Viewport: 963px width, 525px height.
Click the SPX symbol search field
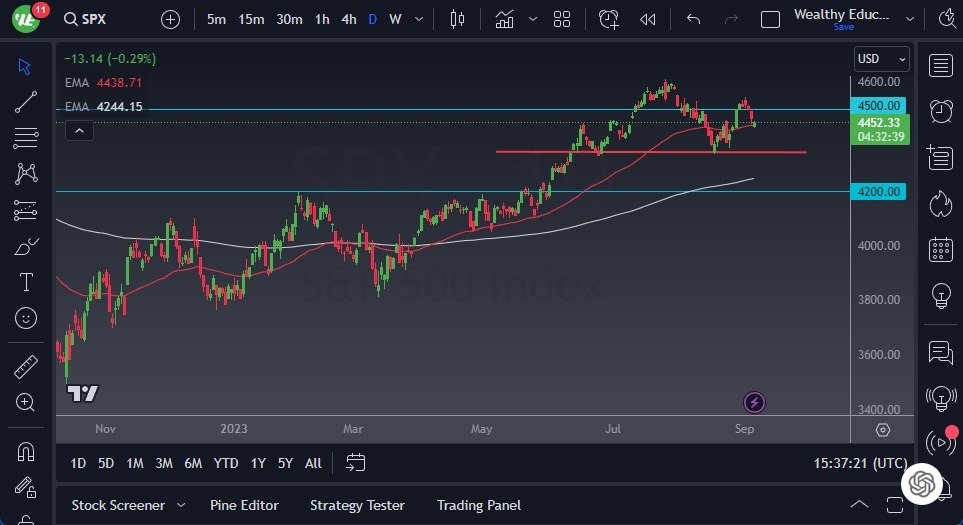coord(100,19)
